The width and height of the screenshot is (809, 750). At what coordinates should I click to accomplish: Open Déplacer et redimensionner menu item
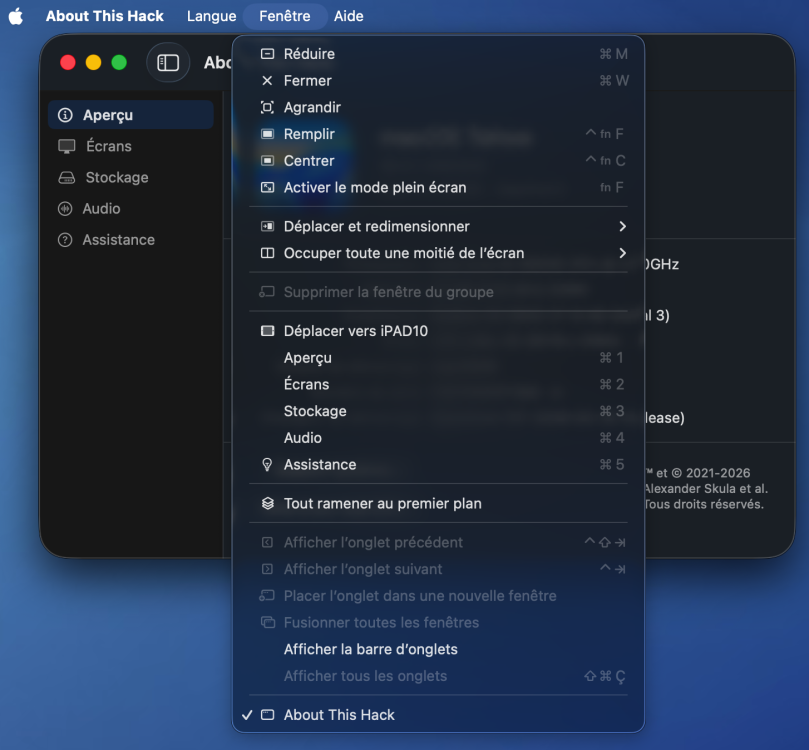[x=438, y=226]
